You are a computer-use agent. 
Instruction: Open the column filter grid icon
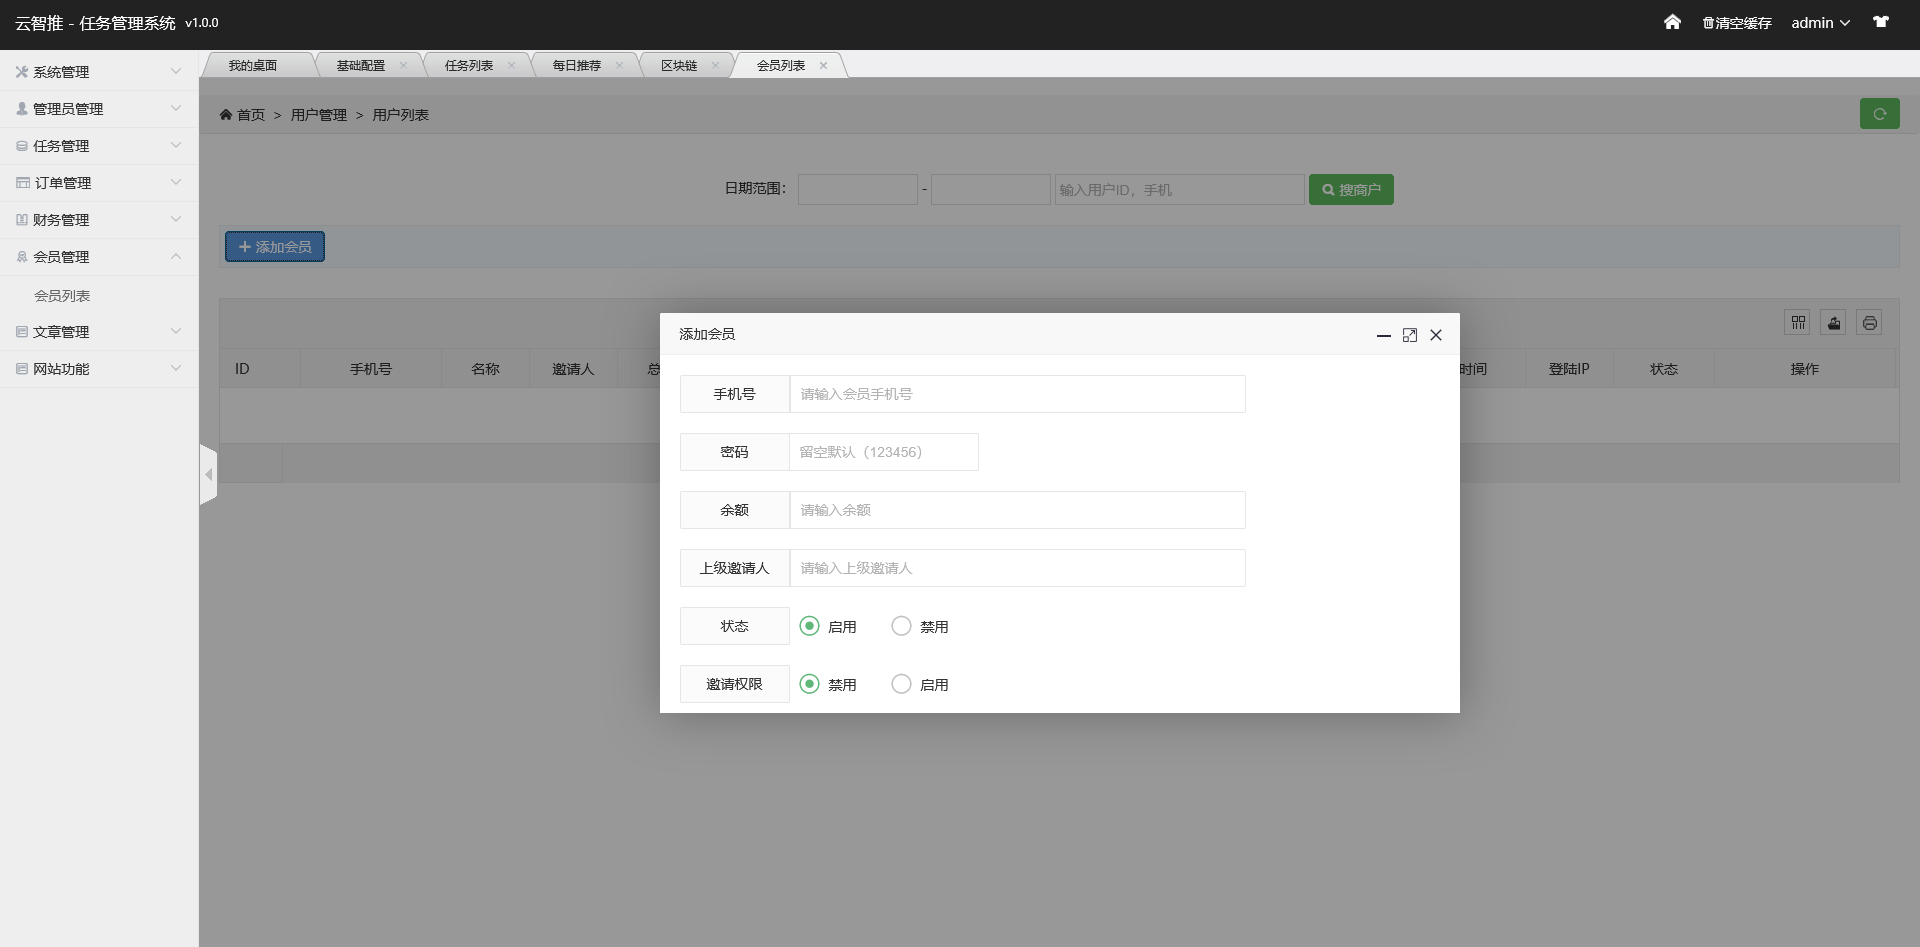tap(1798, 322)
